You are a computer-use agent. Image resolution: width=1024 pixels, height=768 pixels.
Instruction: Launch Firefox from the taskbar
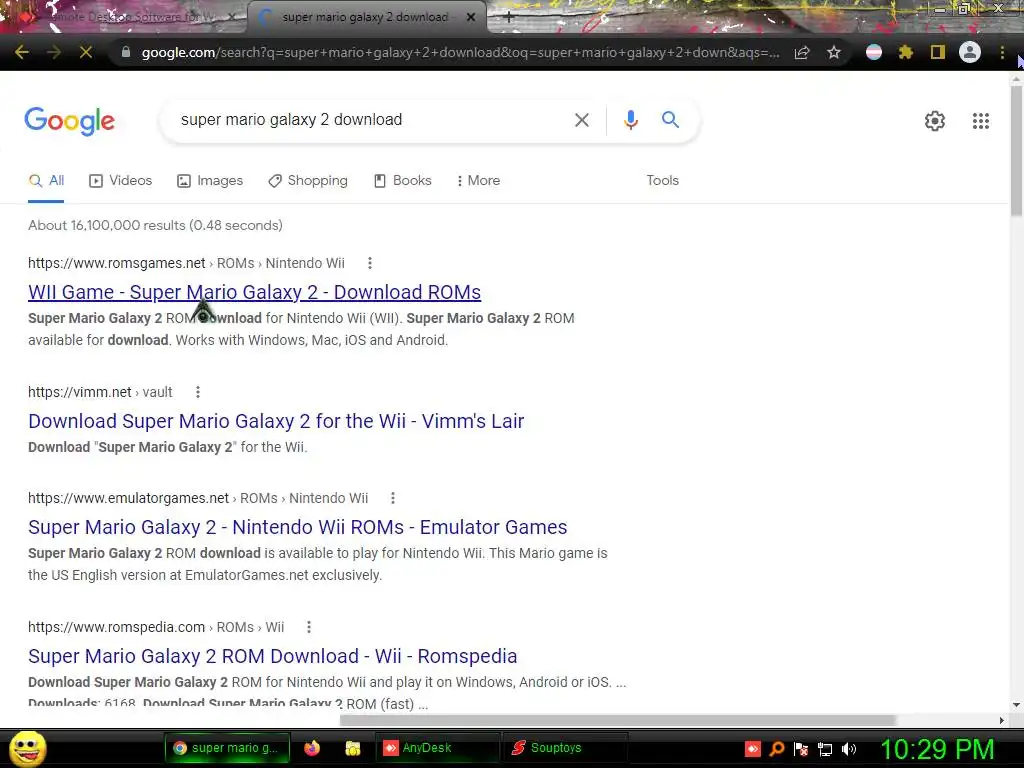tap(312, 748)
